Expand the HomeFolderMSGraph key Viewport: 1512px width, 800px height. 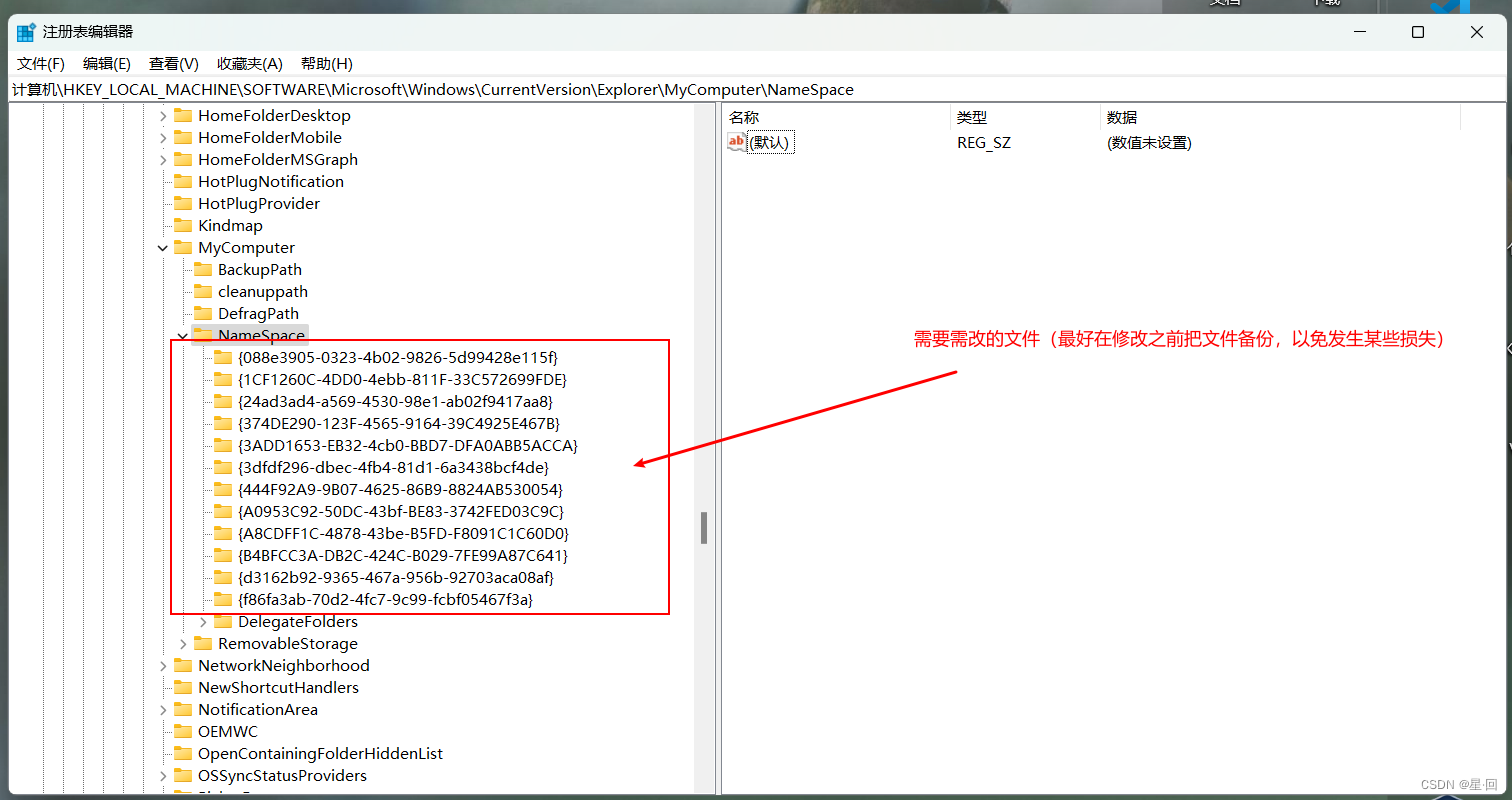pyautogui.click(x=164, y=160)
